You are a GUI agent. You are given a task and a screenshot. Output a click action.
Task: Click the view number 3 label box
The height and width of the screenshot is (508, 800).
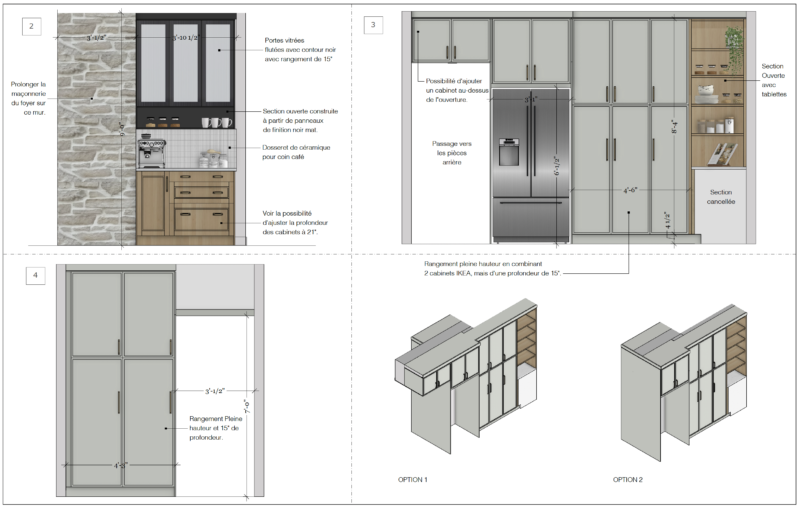373,24
